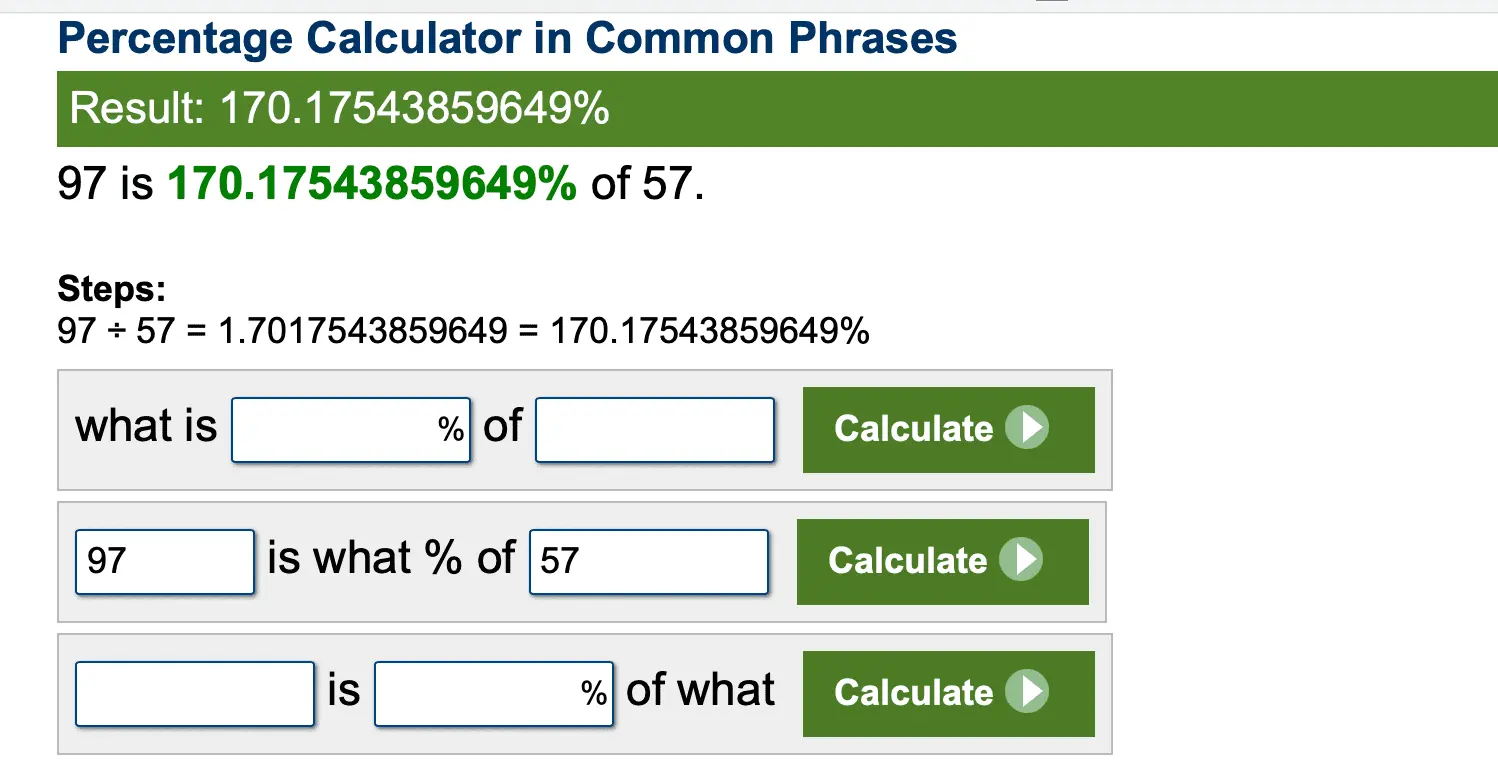
Task: Click the green Result banner
Action: pyautogui.click(x=776, y=108)
